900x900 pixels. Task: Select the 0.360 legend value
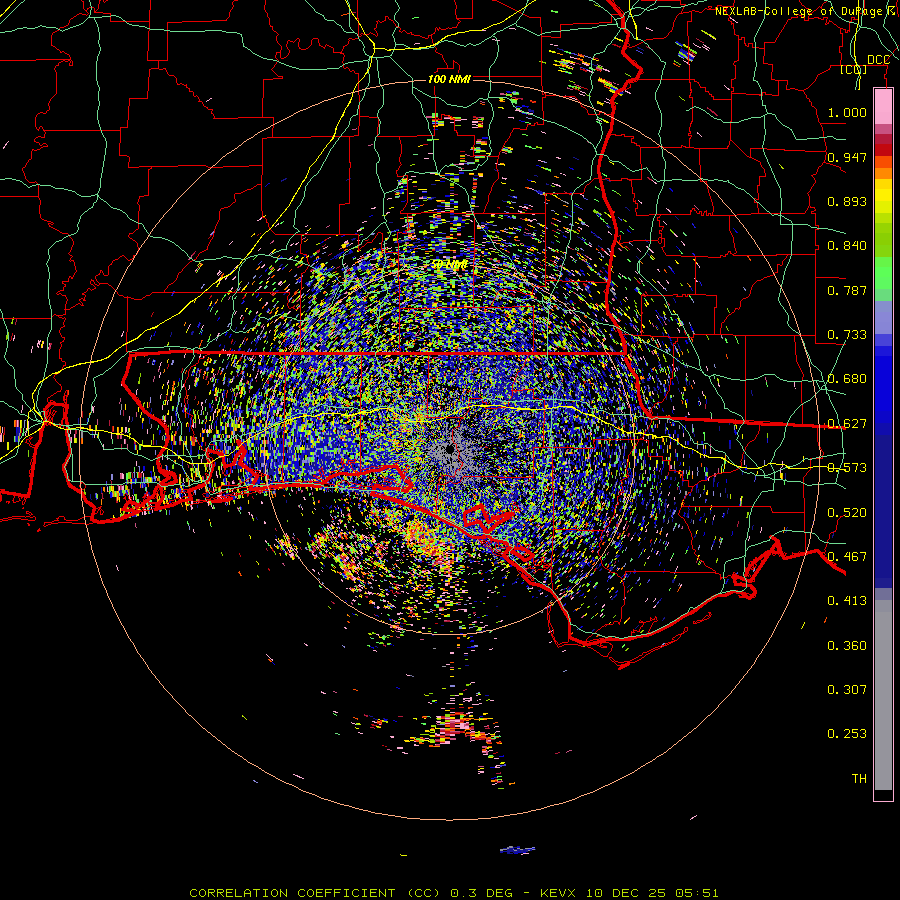[x=847, y=646]
